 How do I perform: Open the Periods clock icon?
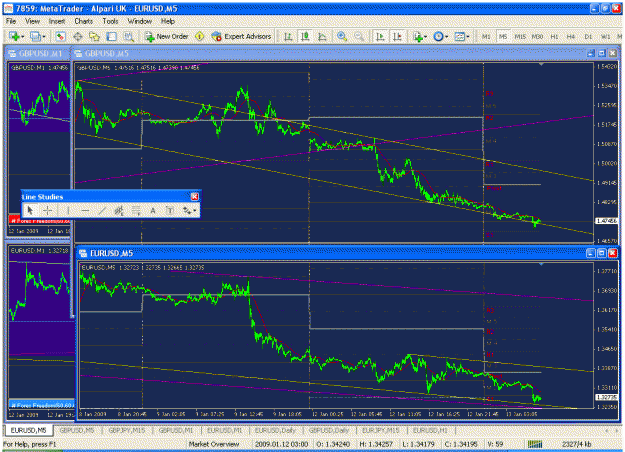[438, 37]
